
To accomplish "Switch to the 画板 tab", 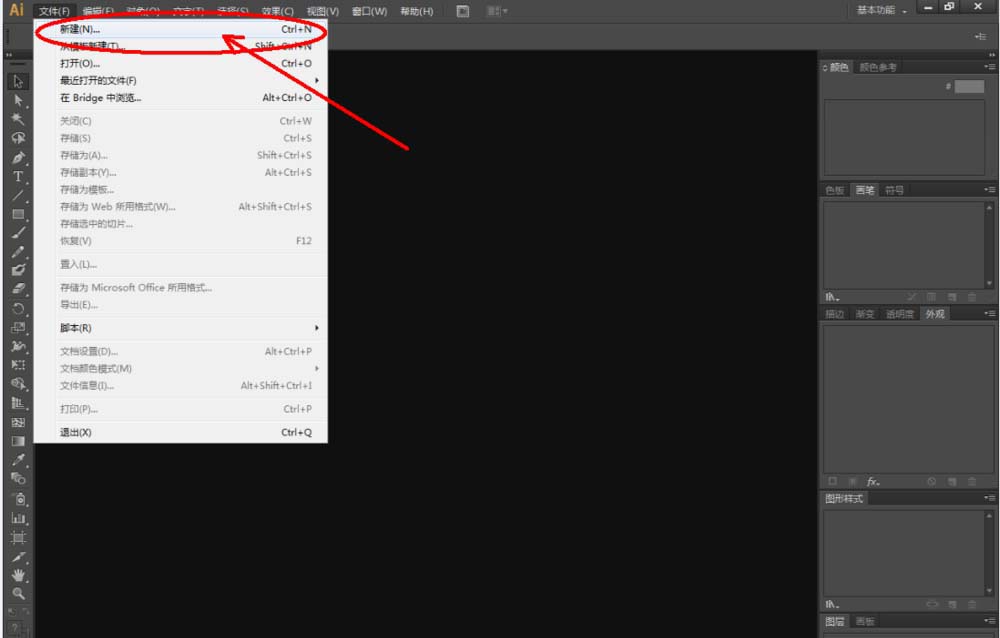I will click(865, 621).
